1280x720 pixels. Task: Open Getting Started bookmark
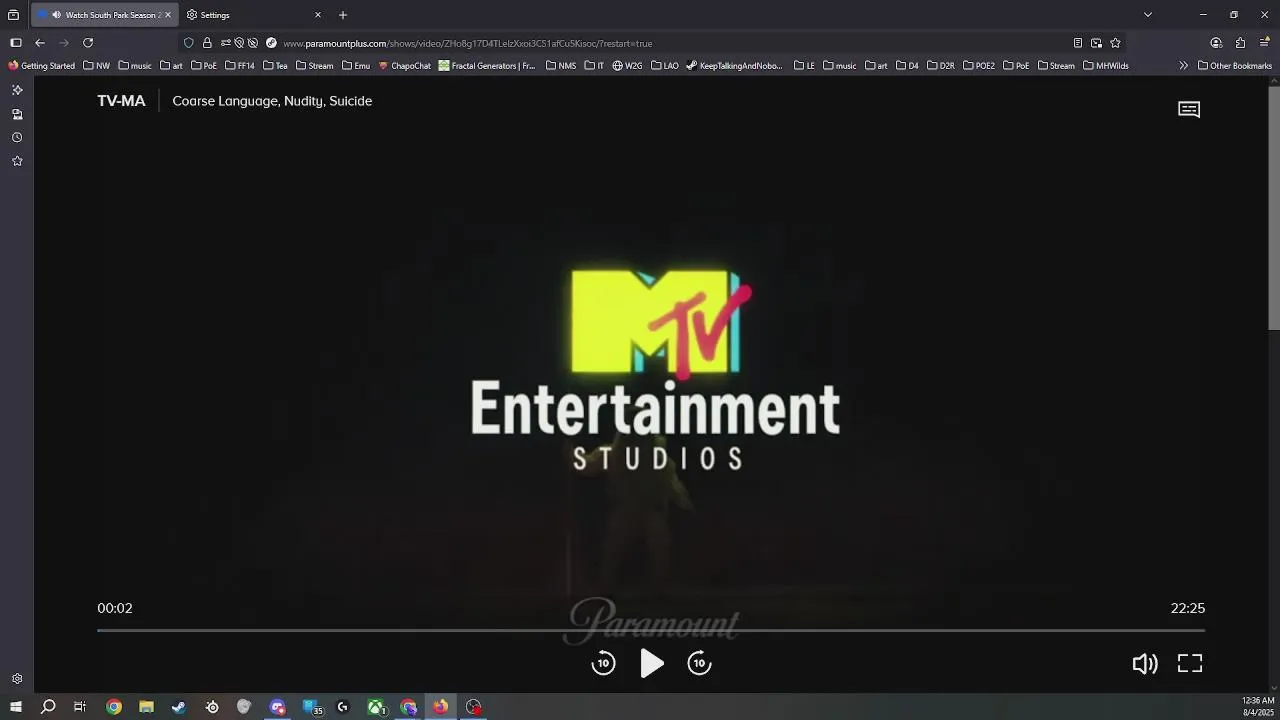click(x=41, y=66)
